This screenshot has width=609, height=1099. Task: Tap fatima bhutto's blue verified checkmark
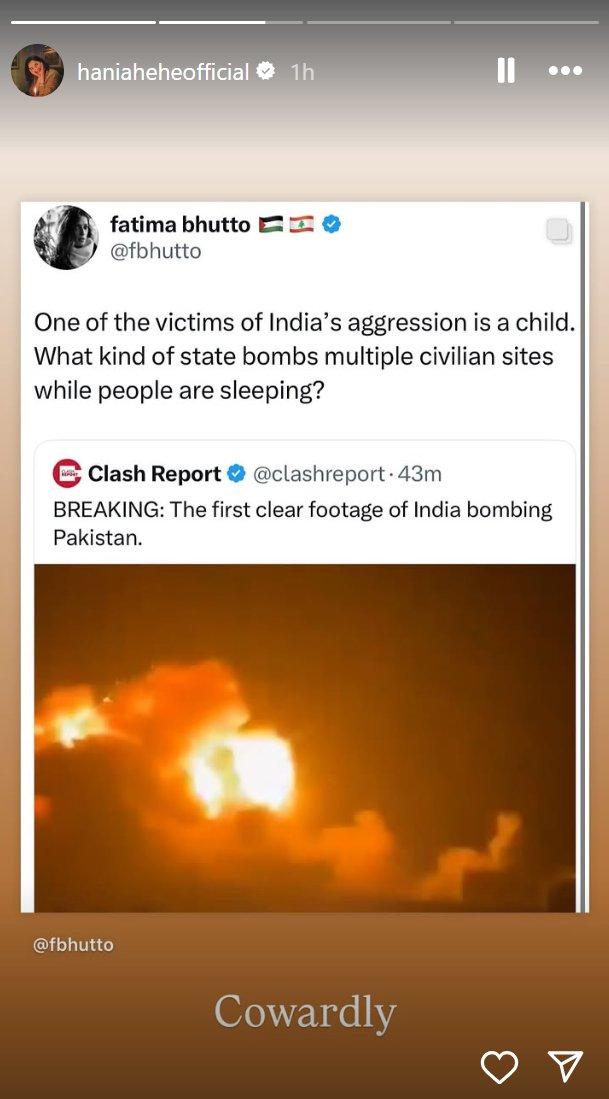[x=331, y=224]
